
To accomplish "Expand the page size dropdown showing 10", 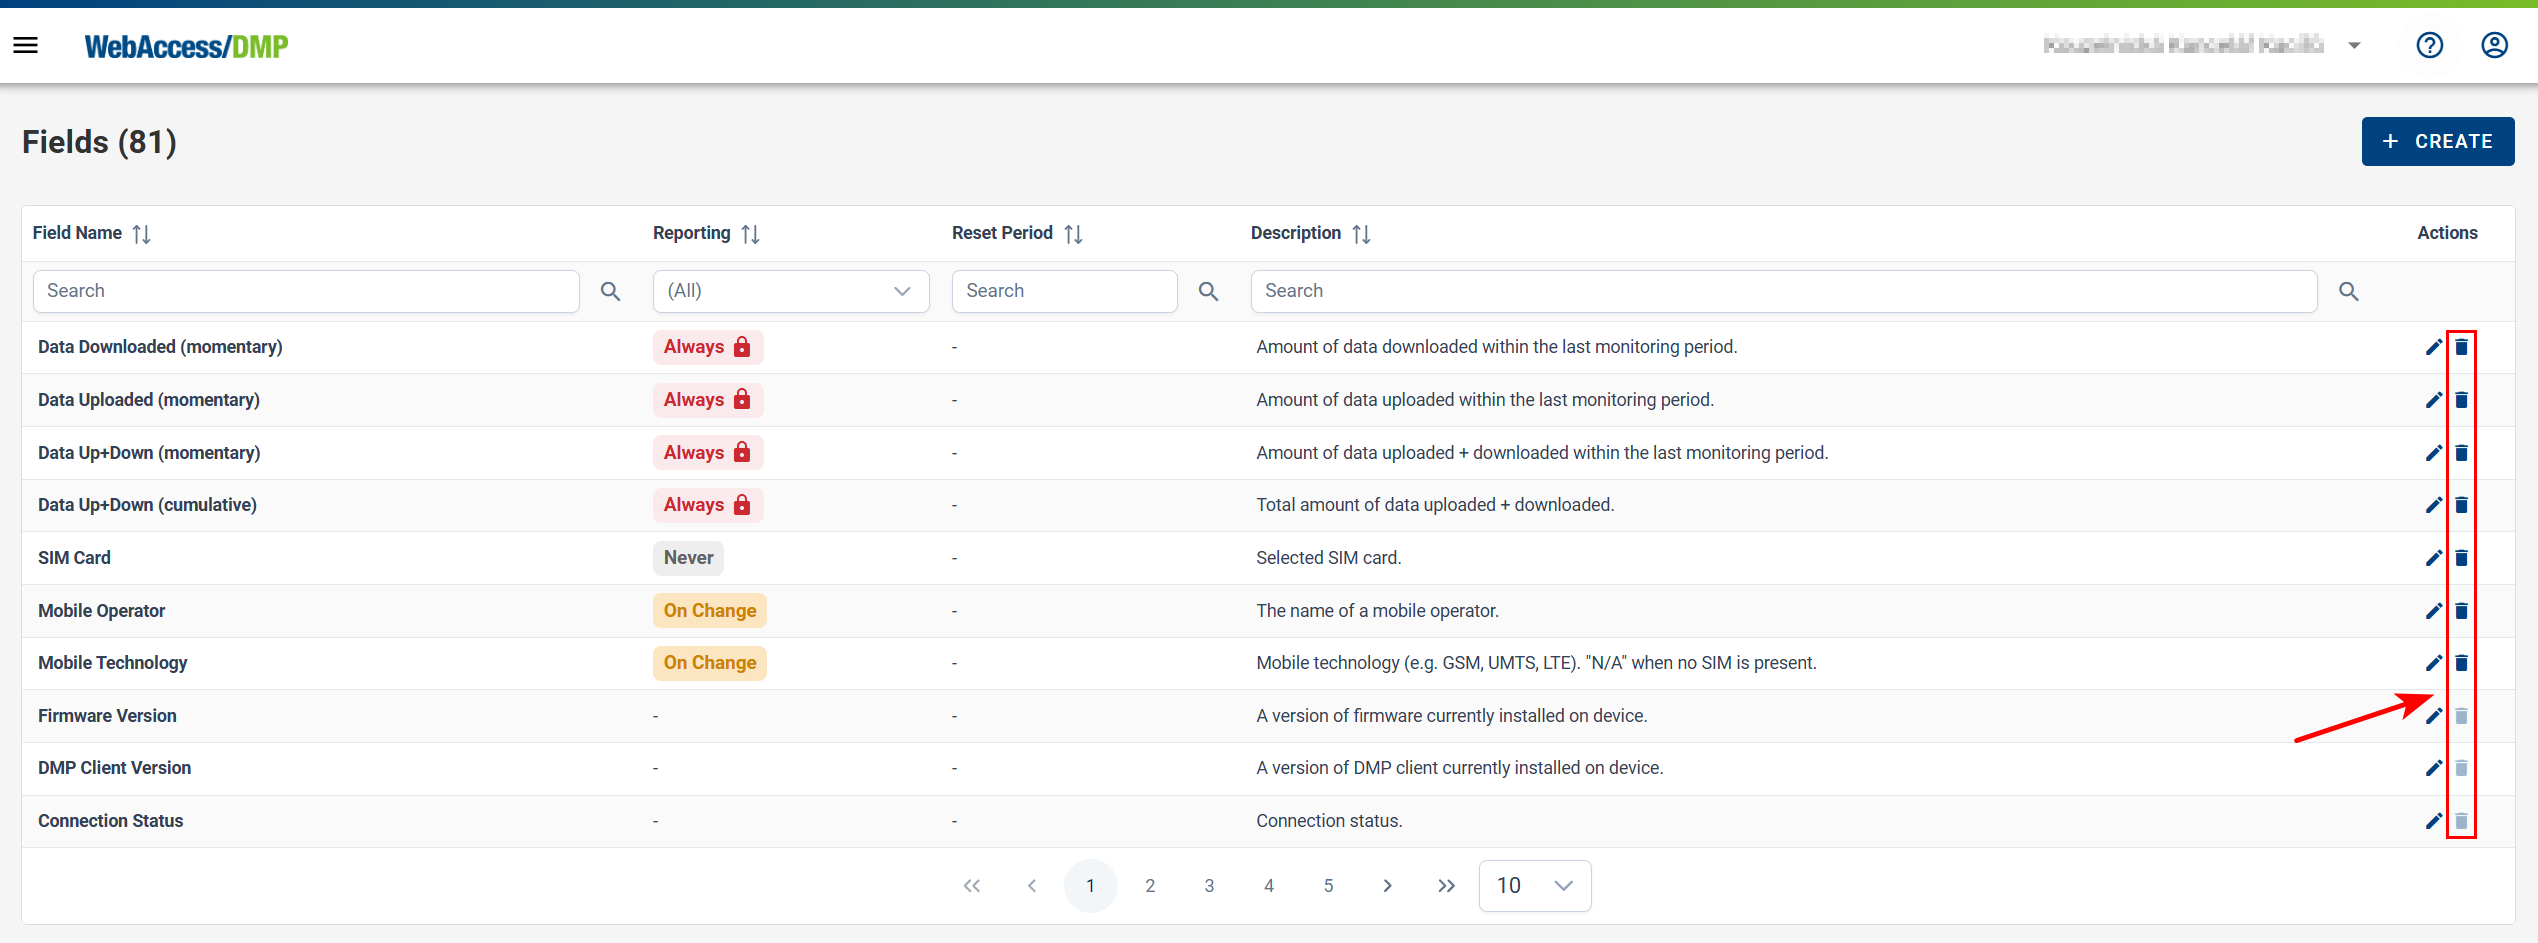I will click(1534, 886).
